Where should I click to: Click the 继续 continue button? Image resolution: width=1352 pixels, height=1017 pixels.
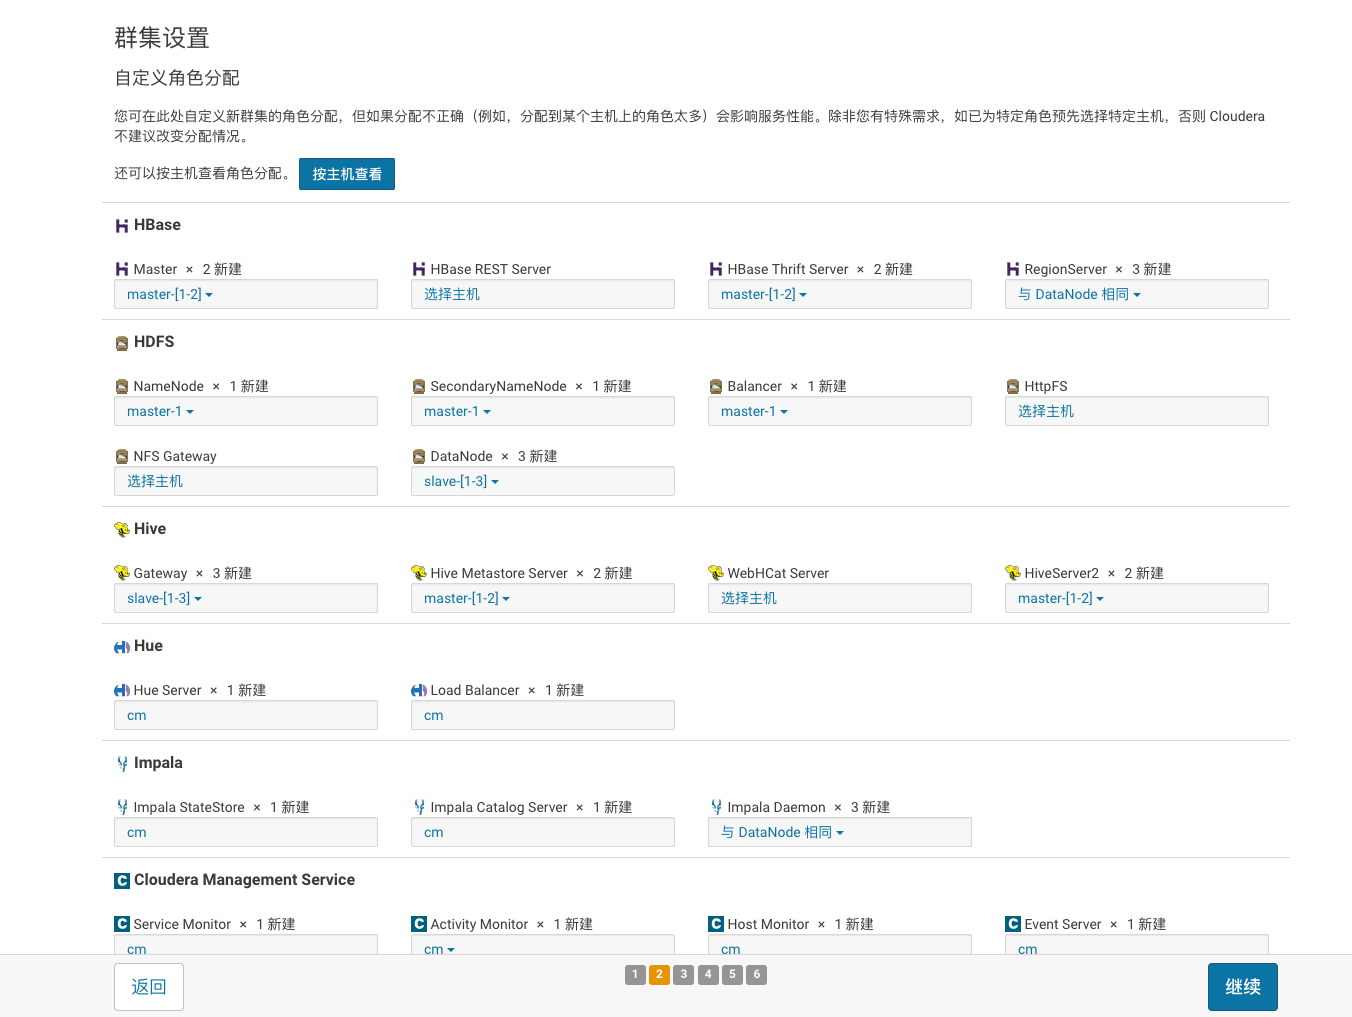pos(1243,987)
